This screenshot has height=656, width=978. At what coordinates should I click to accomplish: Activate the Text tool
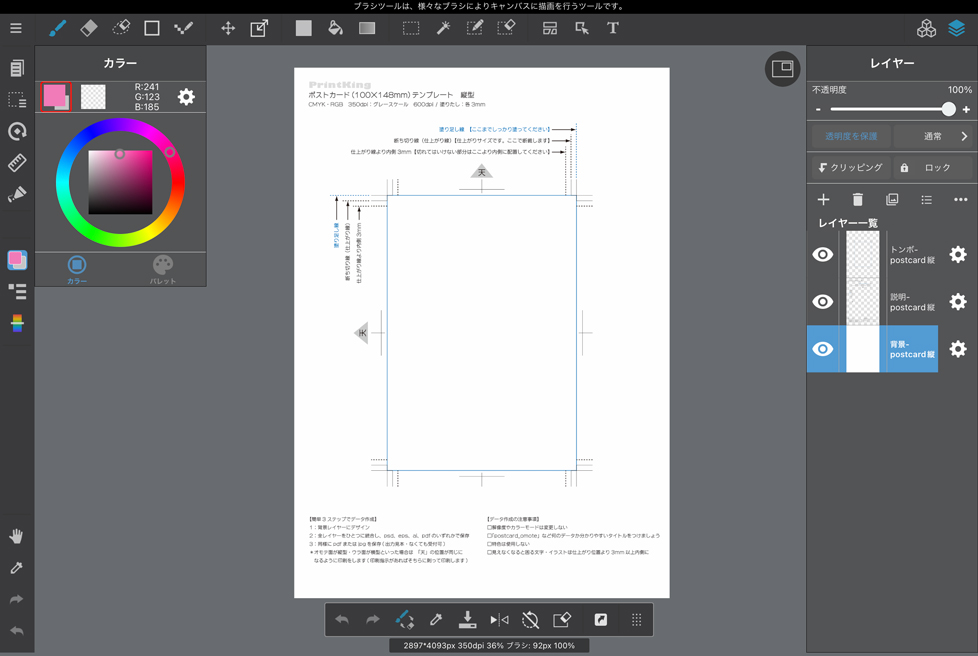(x=613, y=28)
